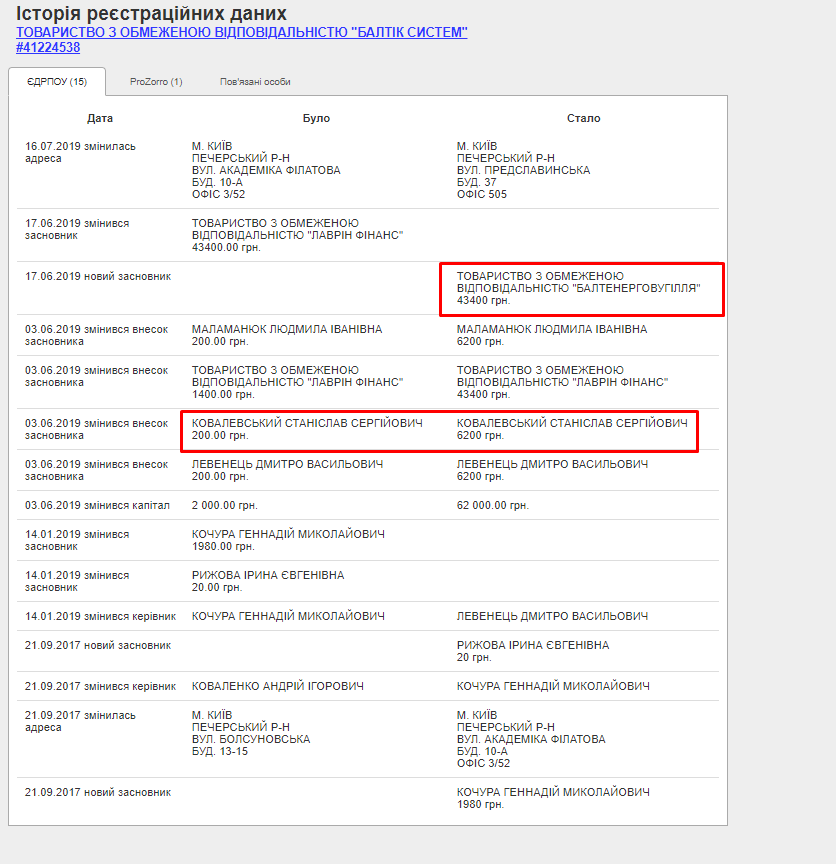
Task: Open the Пов'язані особи tab
Action: [x=255, y=82]
